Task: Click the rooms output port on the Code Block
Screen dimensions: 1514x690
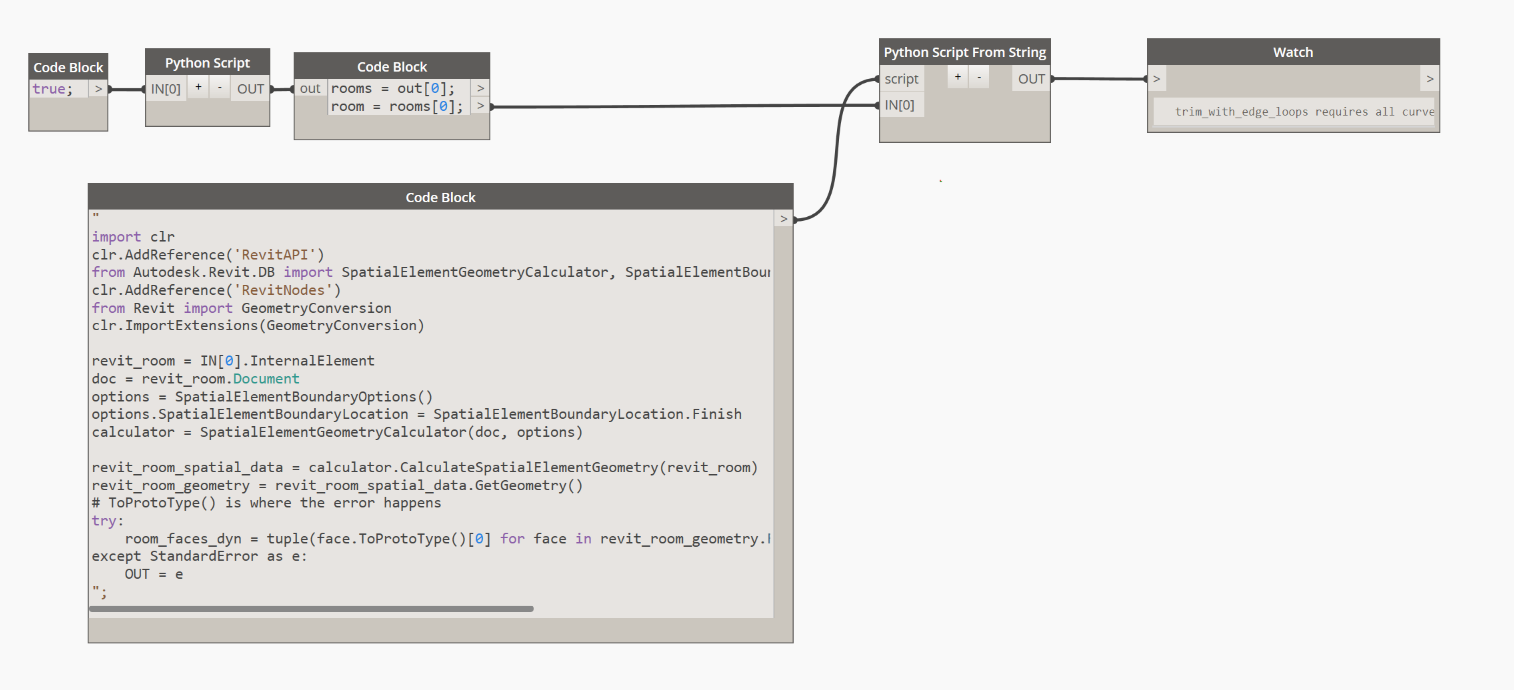Action: (x=480, y=88)
